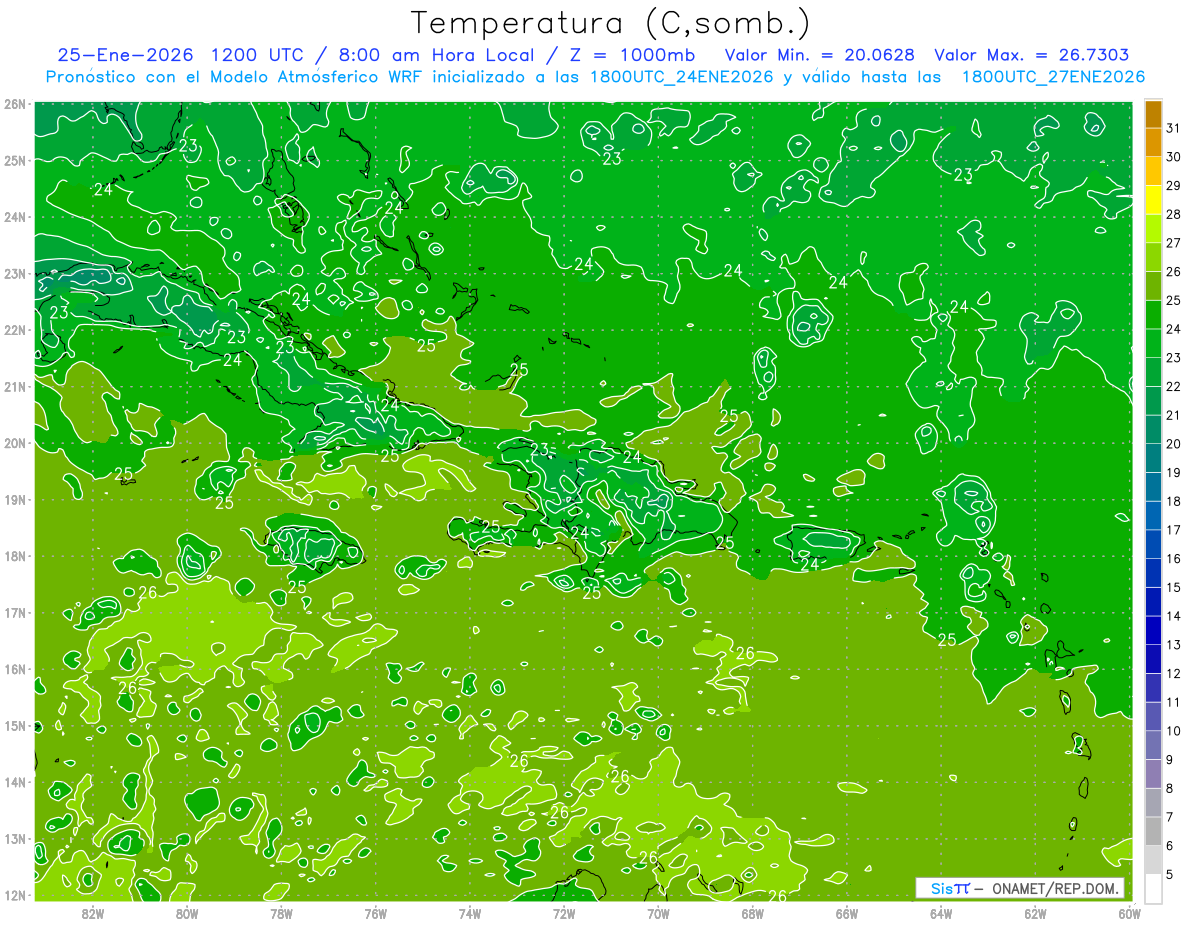Click longitude axis label "68W"
1200x927 pixels.
click(753, 913)
